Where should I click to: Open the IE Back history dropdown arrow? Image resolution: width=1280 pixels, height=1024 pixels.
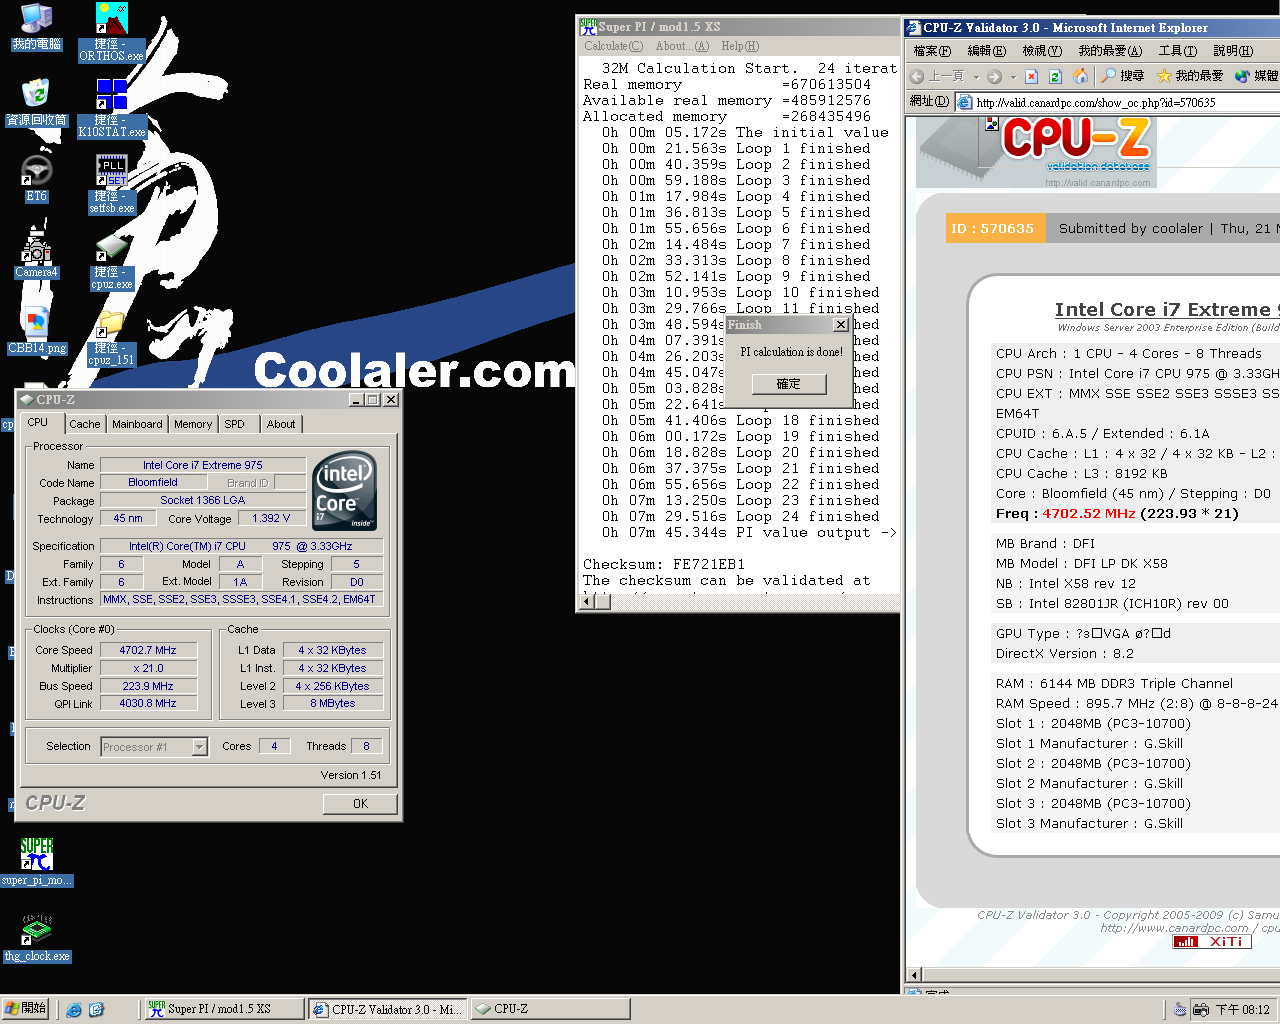(x=976, y=76)
